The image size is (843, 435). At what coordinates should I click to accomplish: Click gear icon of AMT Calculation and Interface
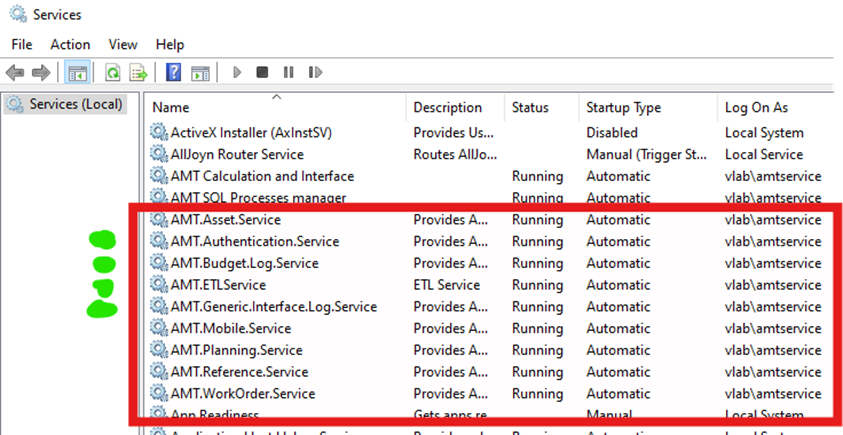[159, 176]
